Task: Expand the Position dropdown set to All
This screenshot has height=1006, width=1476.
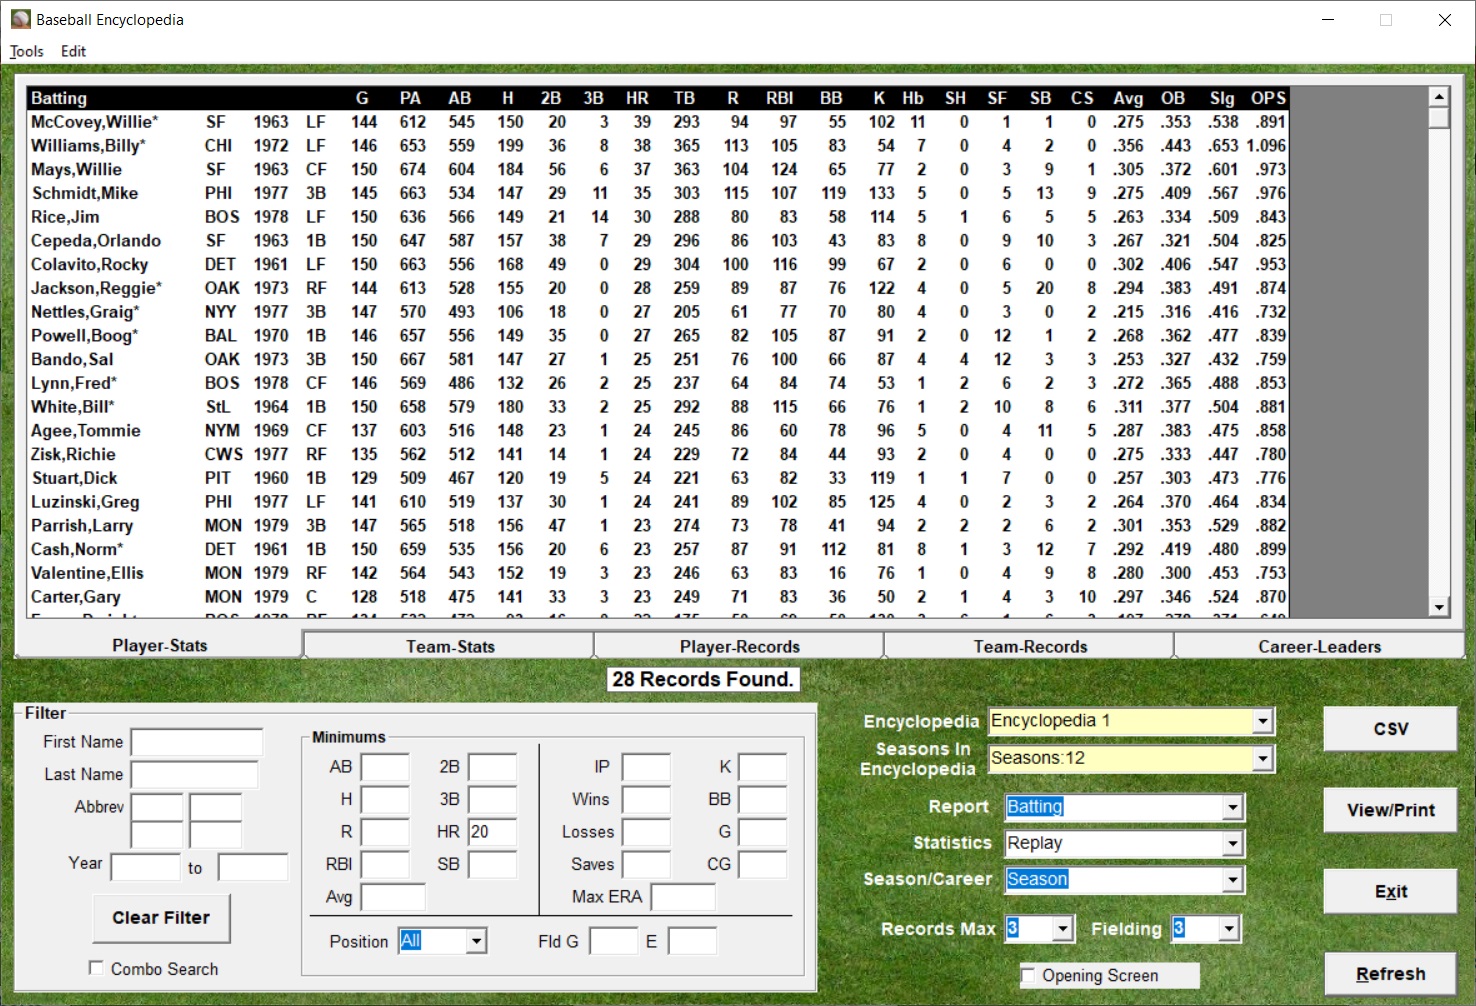Action: pyautogui.click(x=476, y=941)
